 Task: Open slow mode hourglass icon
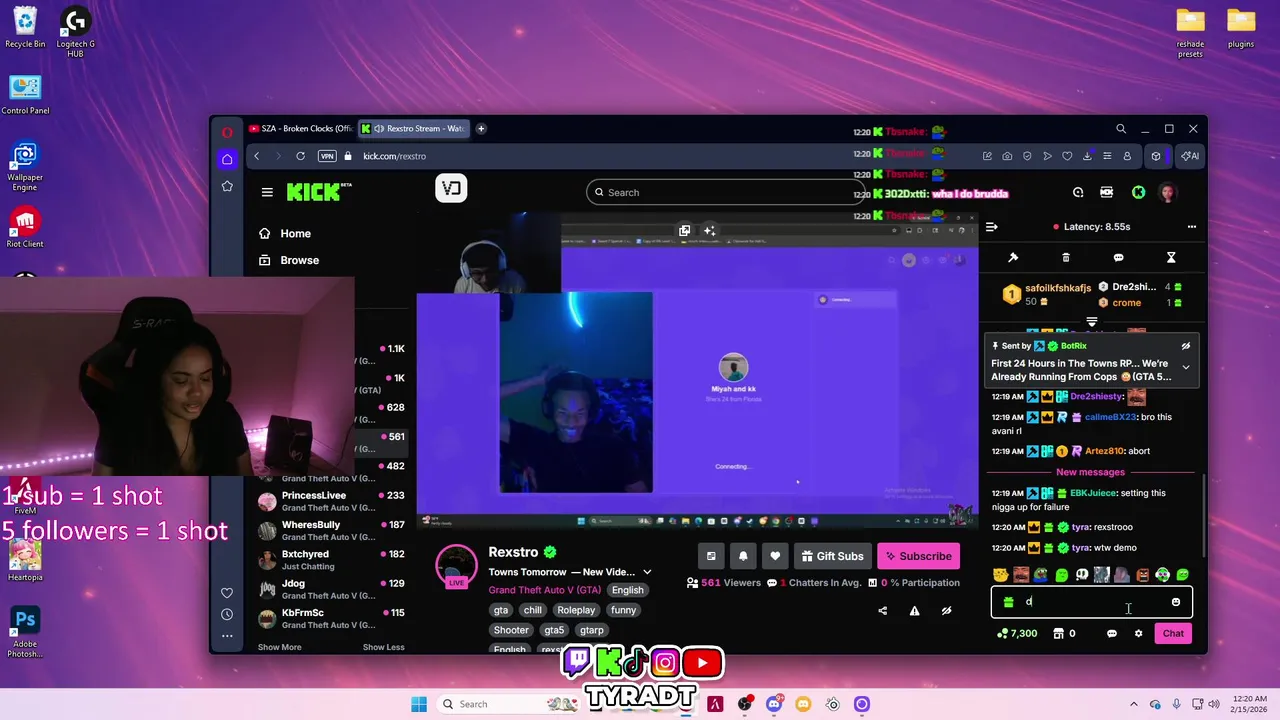[1171, 258]
